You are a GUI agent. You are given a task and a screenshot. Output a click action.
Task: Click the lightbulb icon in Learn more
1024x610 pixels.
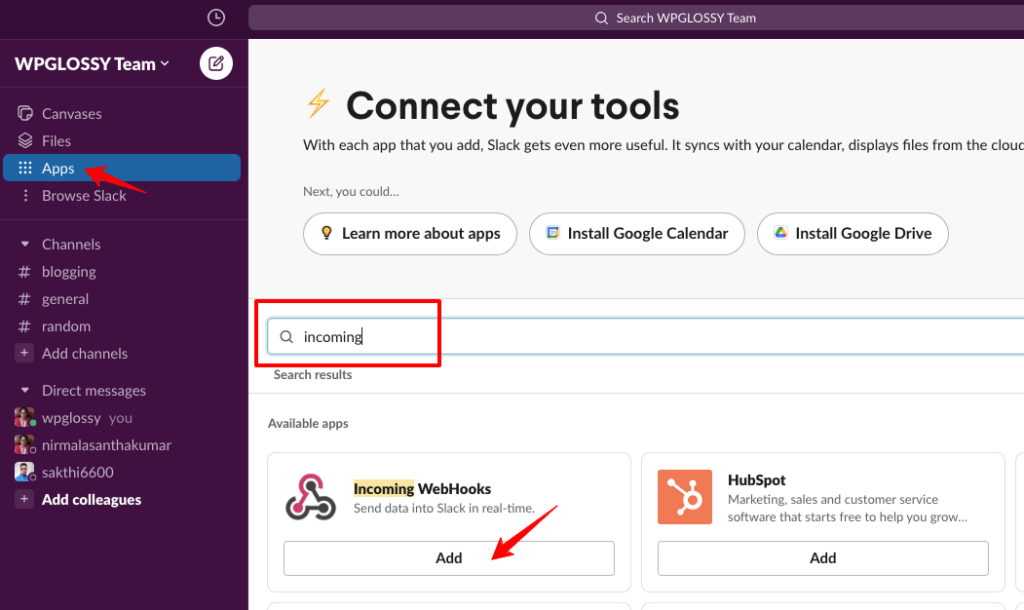coord(327,233)
